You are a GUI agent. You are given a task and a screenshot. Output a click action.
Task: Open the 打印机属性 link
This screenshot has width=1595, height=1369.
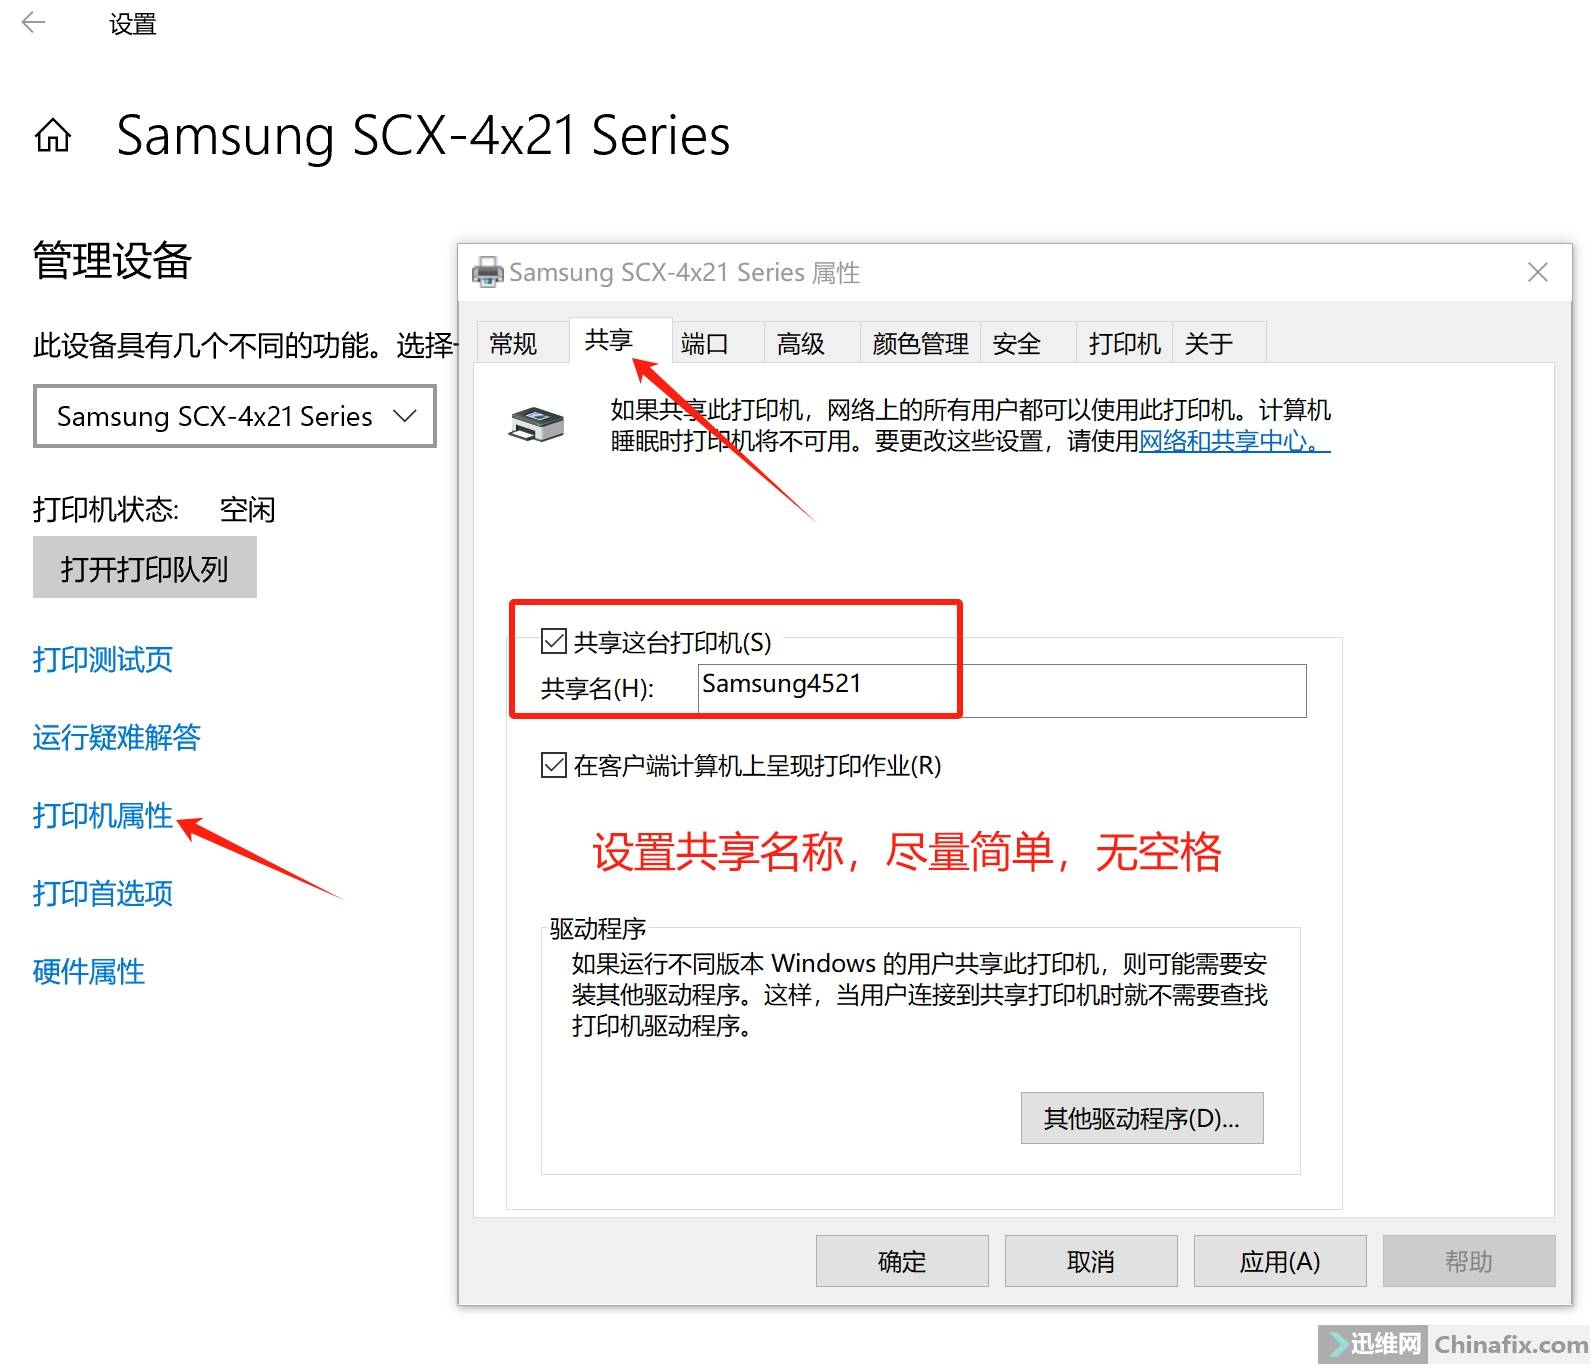[103, 816]
